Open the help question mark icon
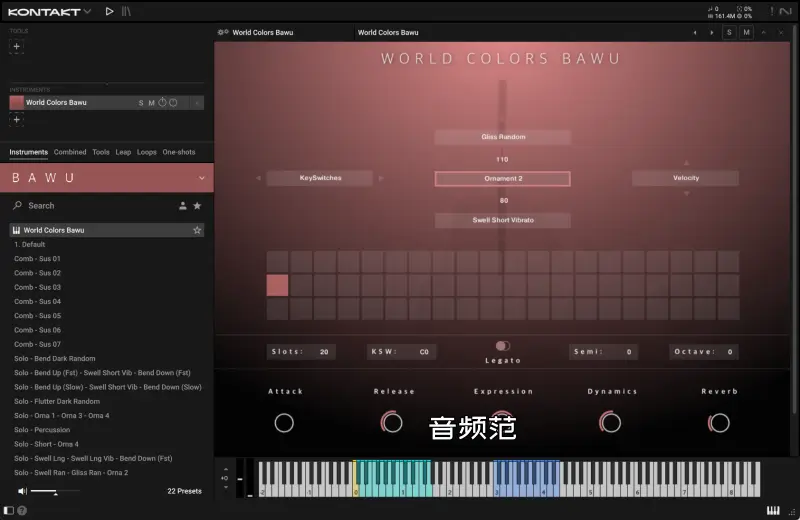The width and height of the screenshot is (800, 520). pos(22,510)
